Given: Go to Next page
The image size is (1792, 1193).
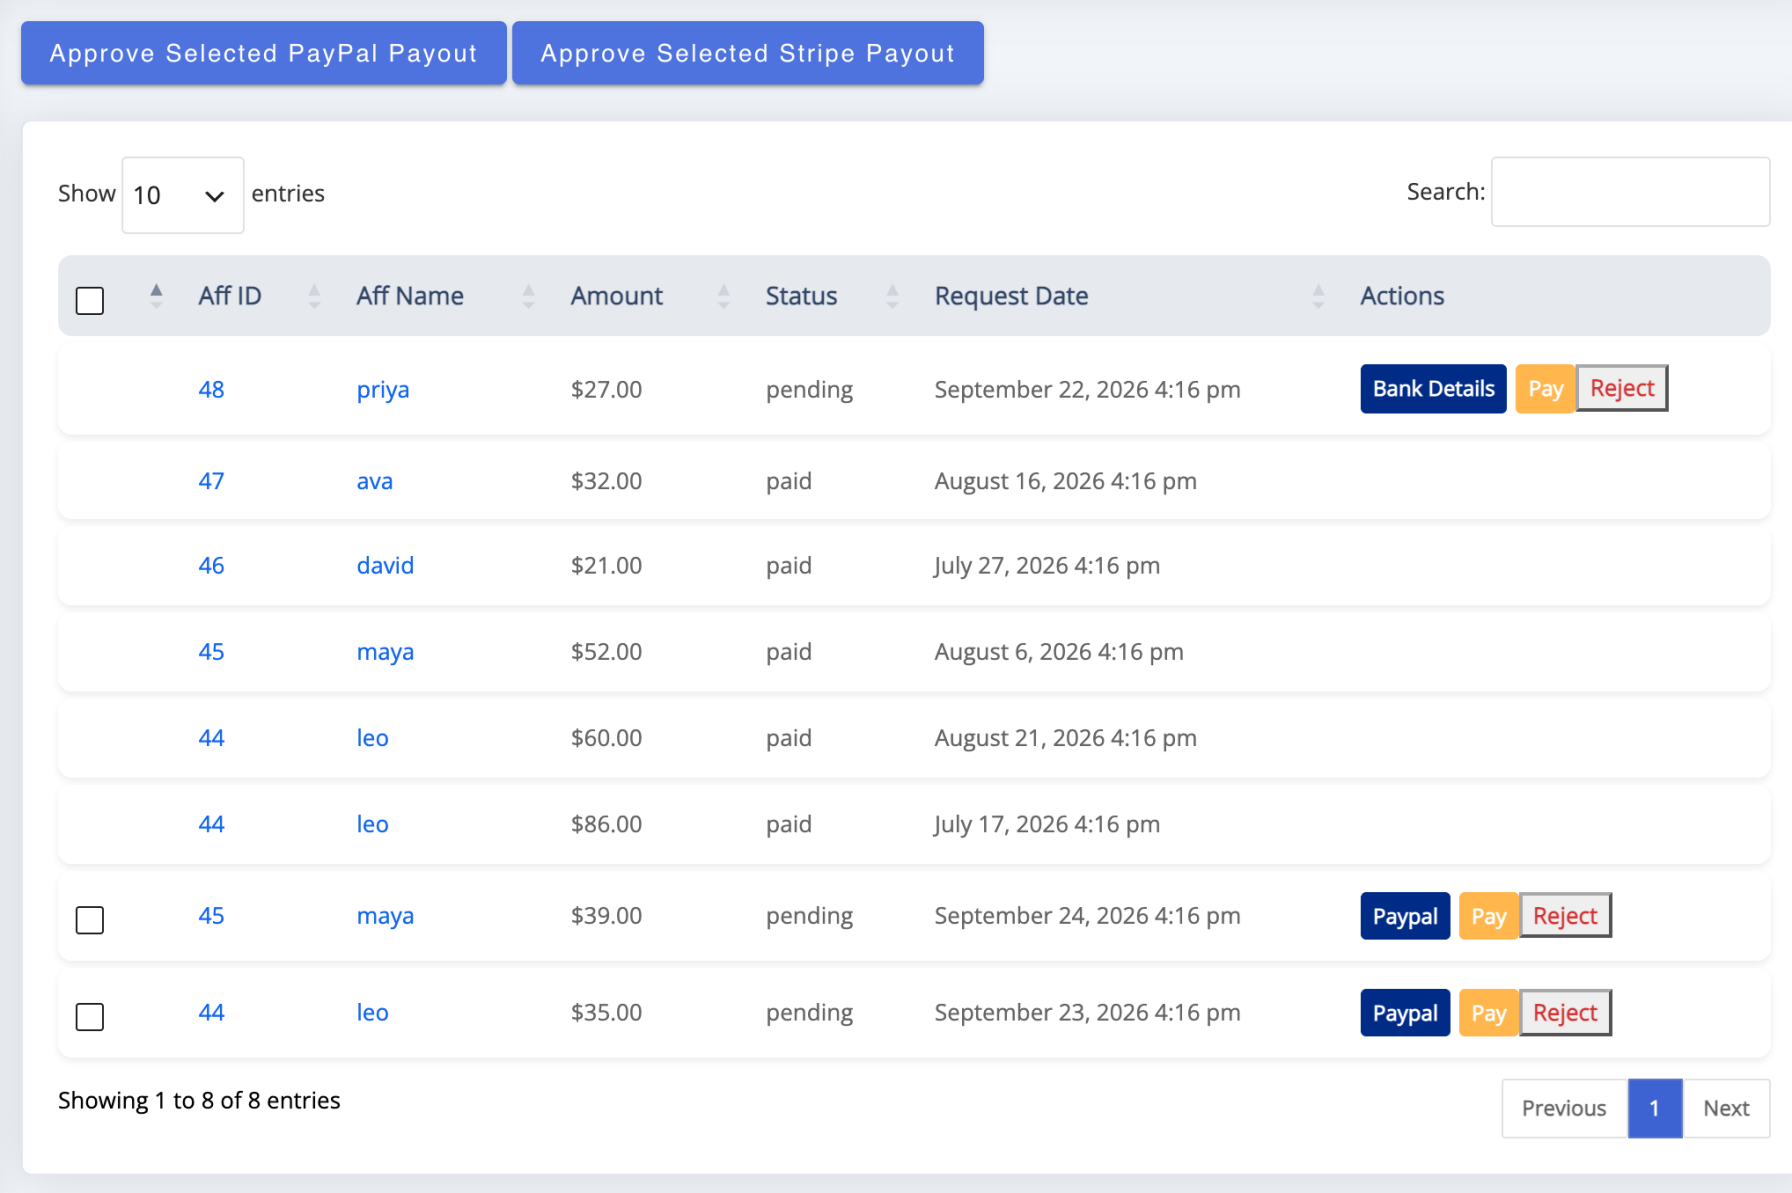Looking at the screenshot, I should [x=1726, y=1108].
